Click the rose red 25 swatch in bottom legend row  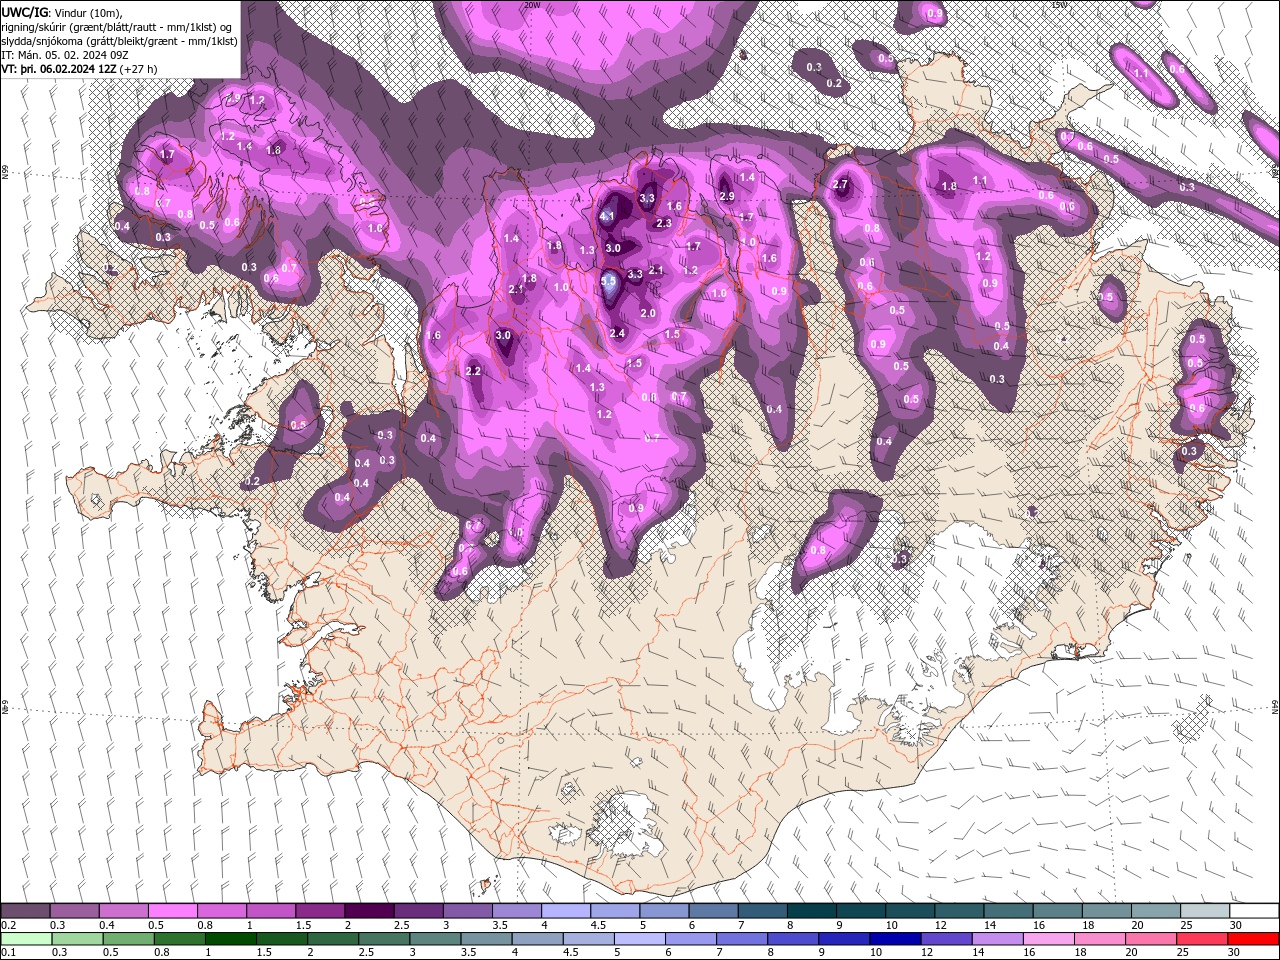click(x=1202, y=938)
